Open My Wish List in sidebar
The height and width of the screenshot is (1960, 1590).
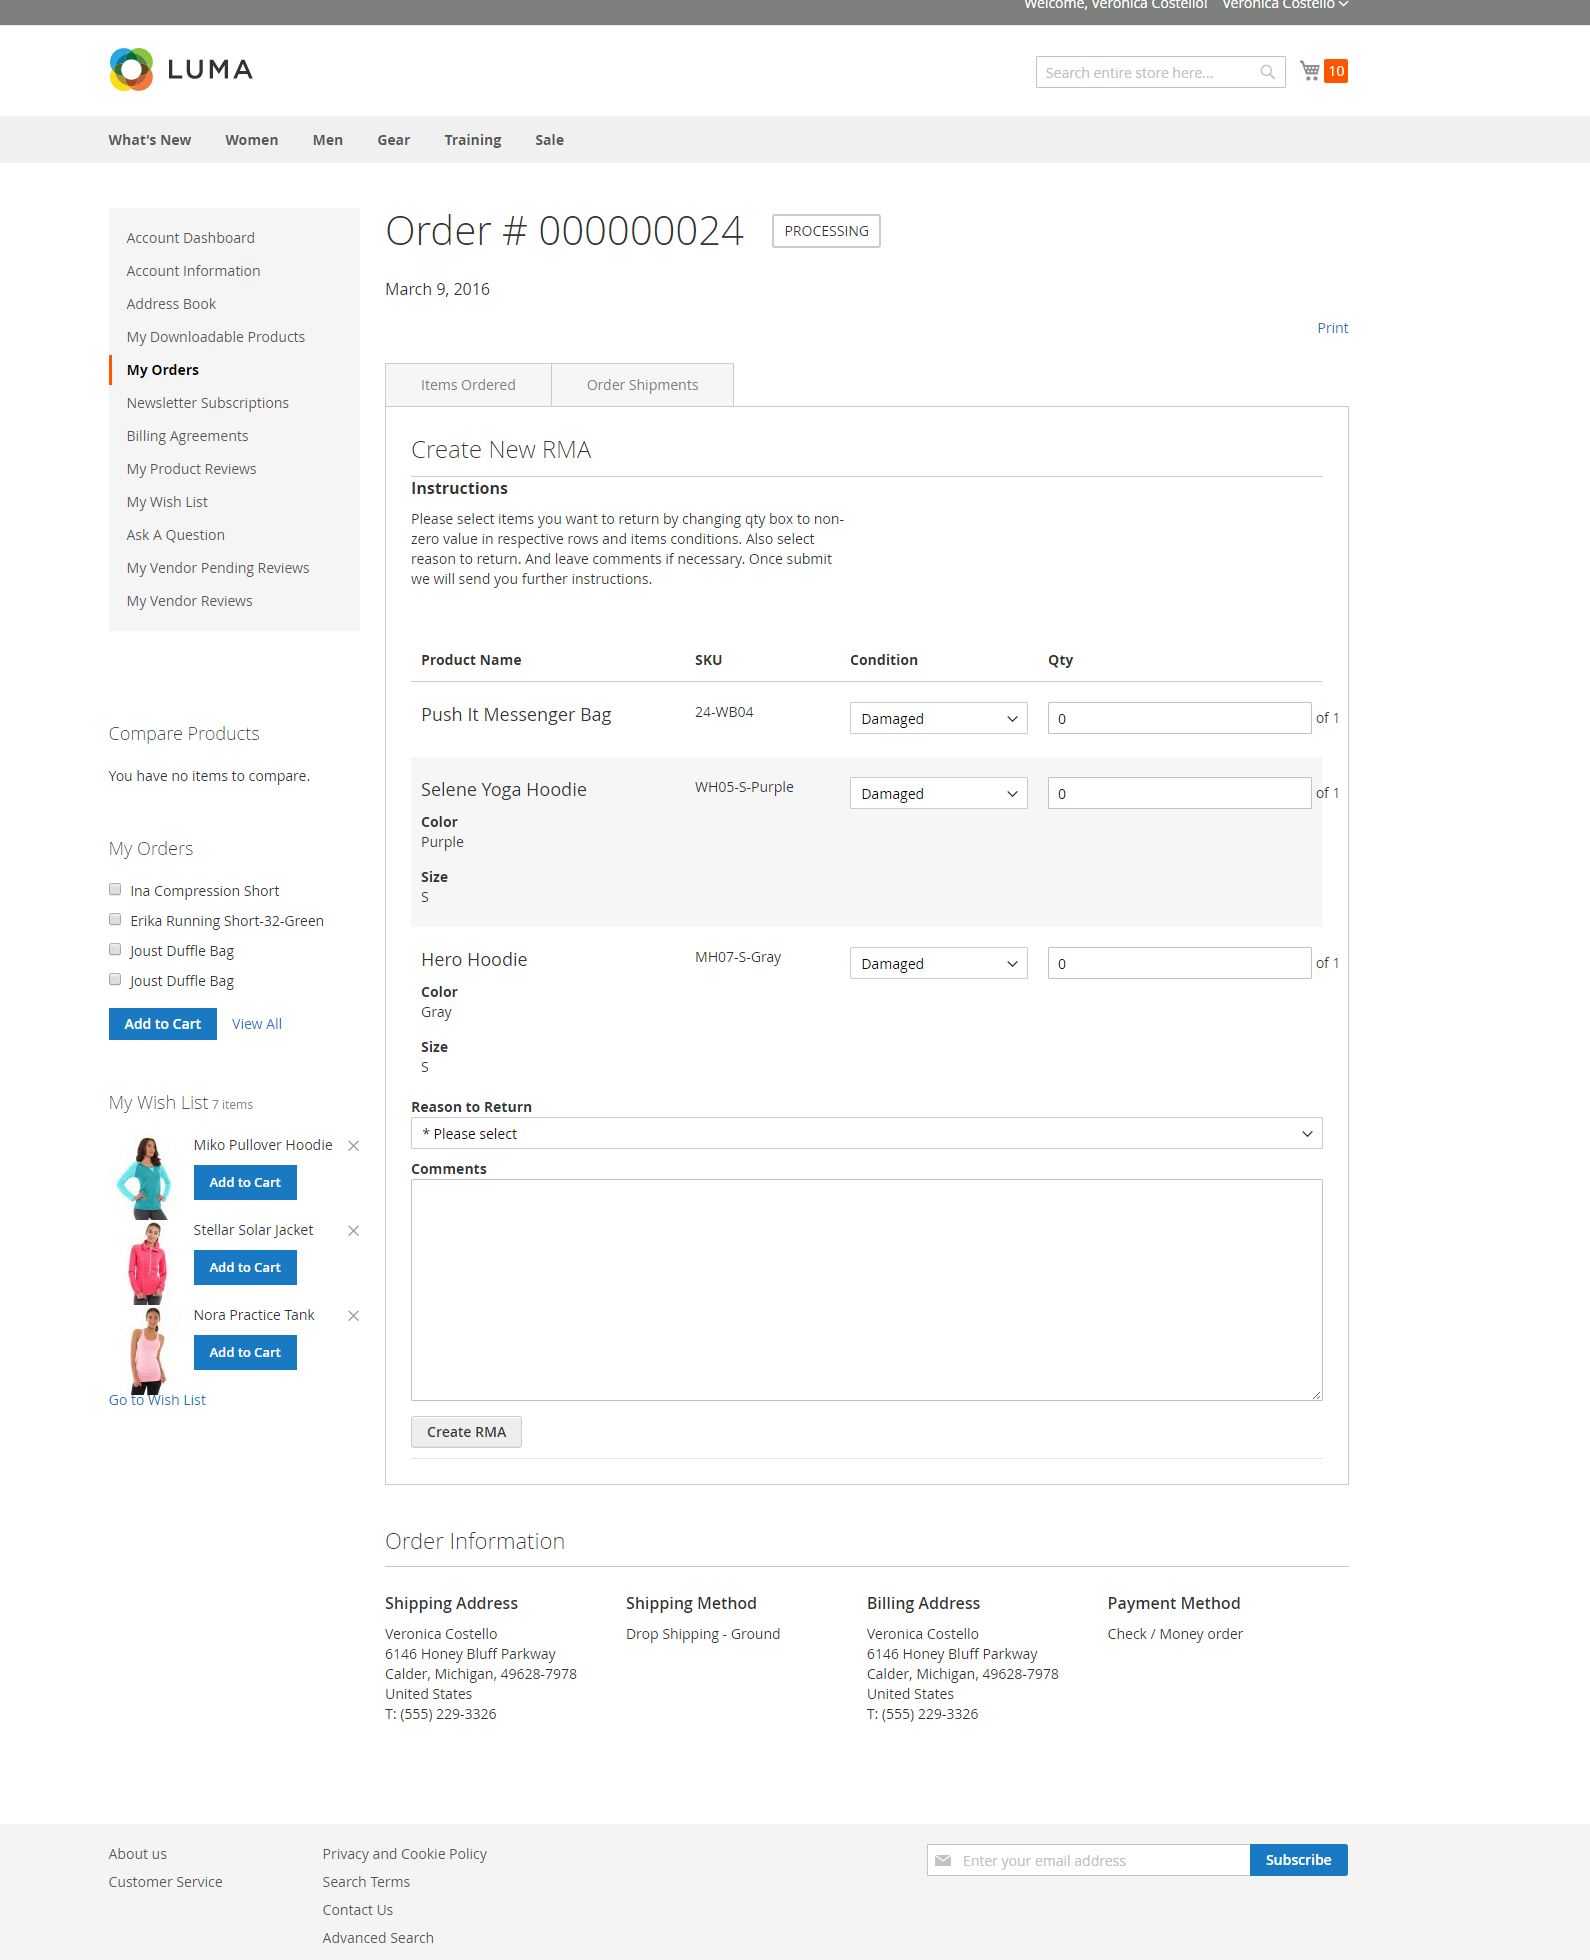pyautogui.click(x=167, y=502)
